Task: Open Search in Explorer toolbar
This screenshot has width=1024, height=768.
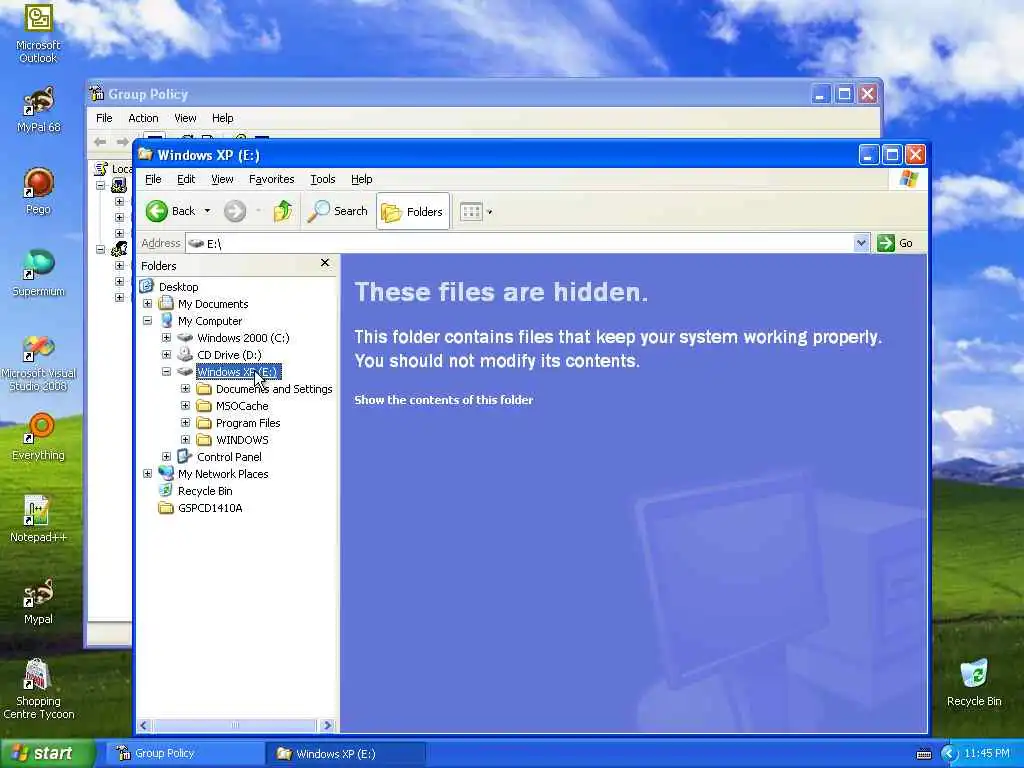Action: click(x=338, y=211)
